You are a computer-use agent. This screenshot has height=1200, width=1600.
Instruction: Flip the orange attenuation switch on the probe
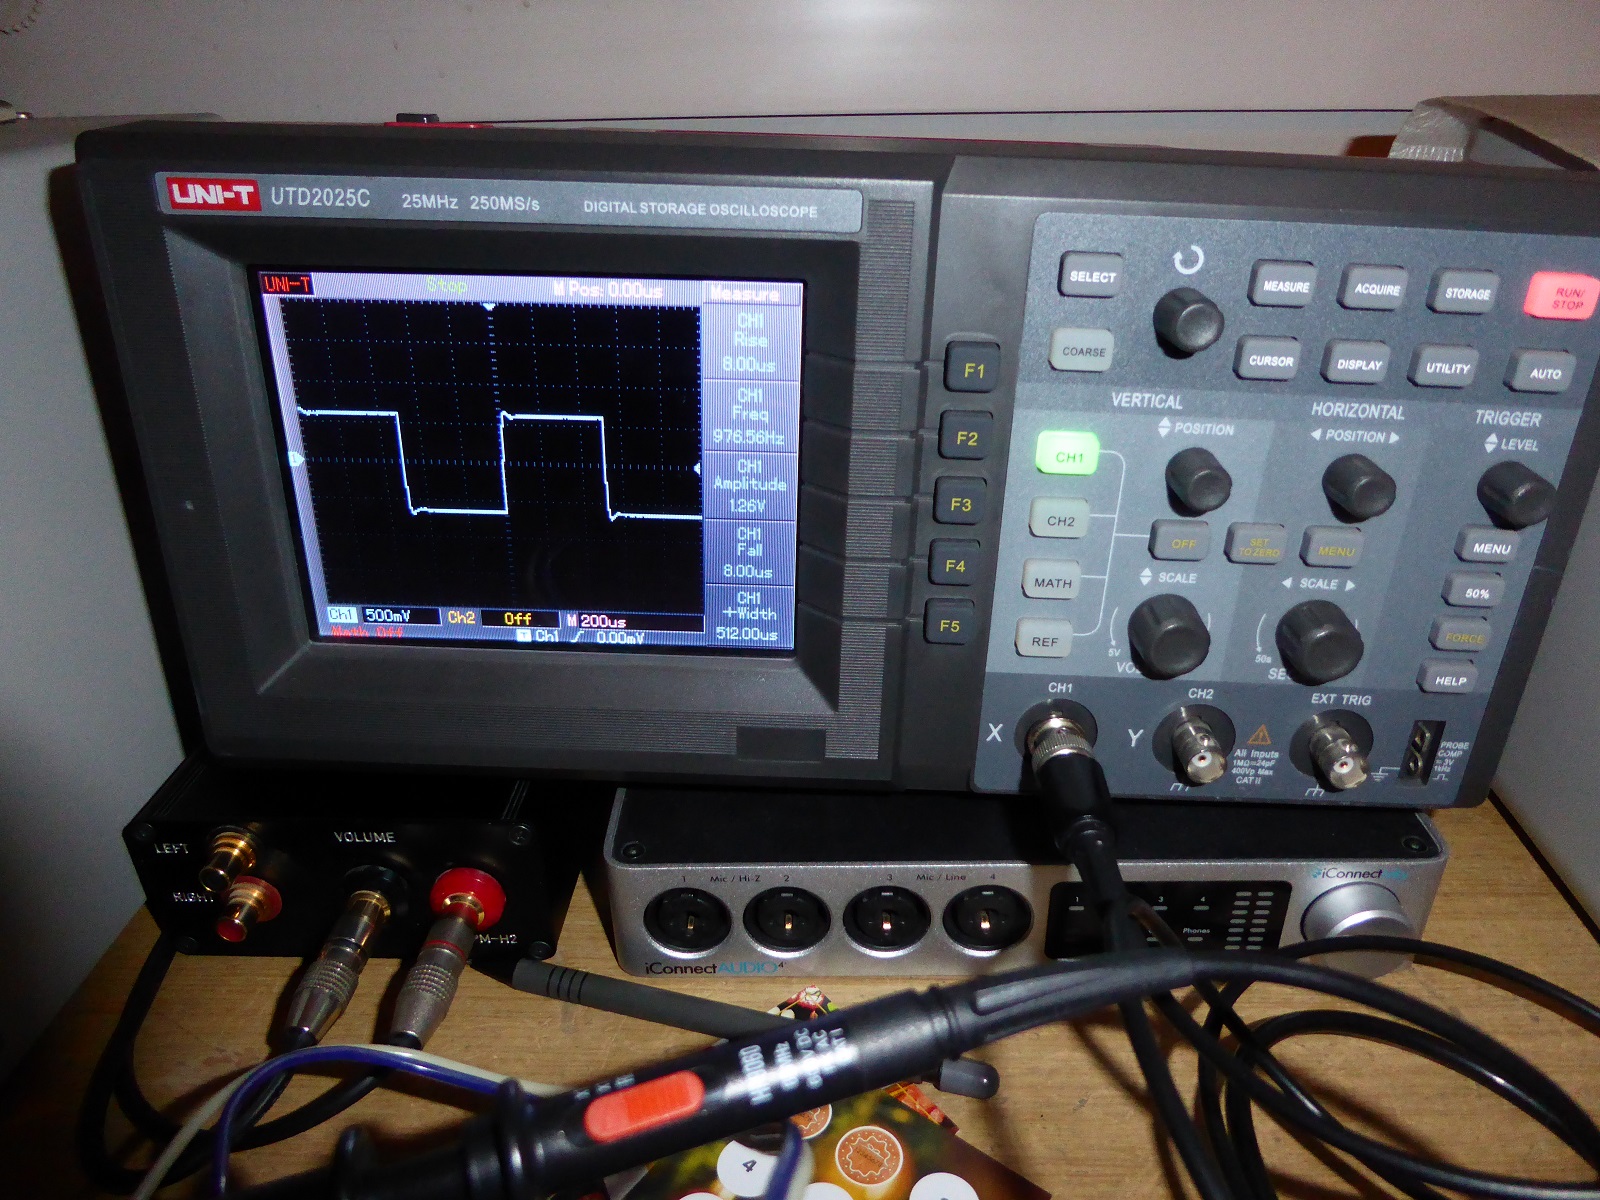point(645,1105)
